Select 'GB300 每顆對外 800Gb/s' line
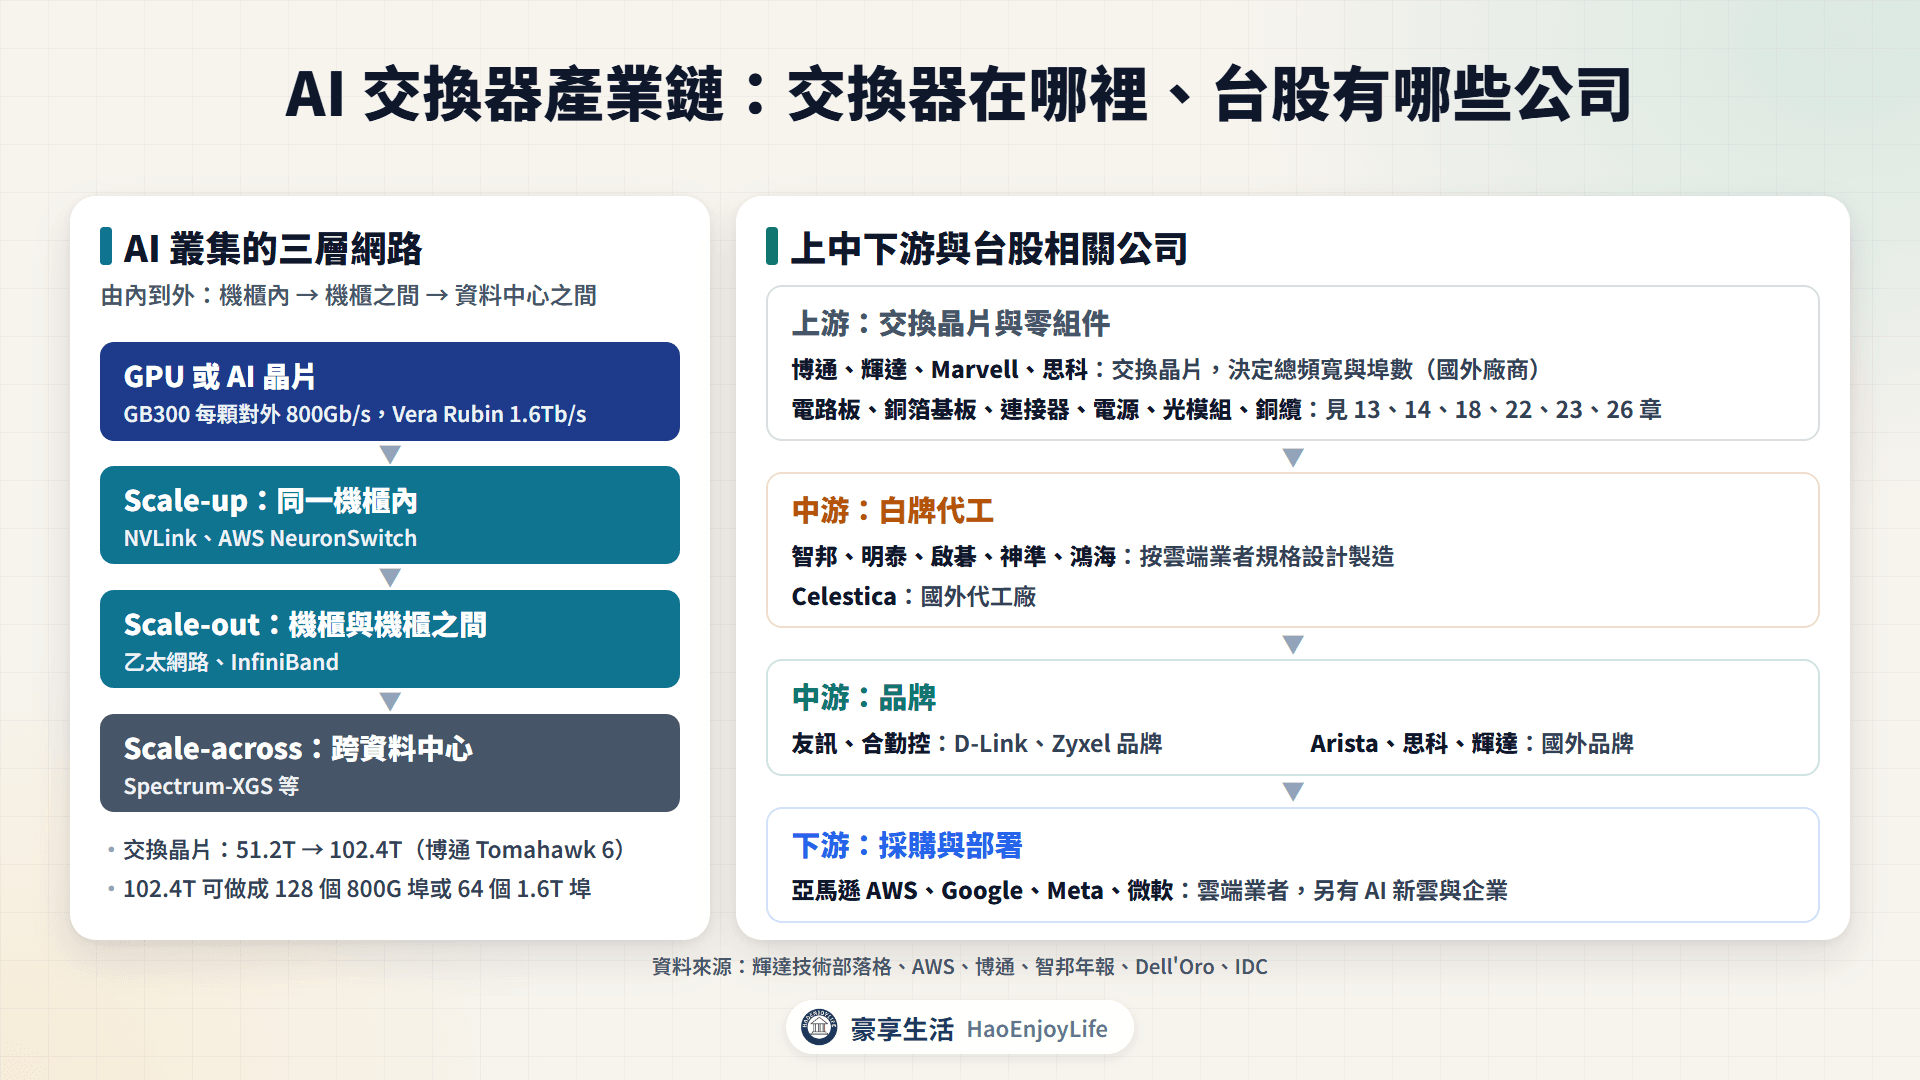The image size is (1920, 1080). click(355, 414)
